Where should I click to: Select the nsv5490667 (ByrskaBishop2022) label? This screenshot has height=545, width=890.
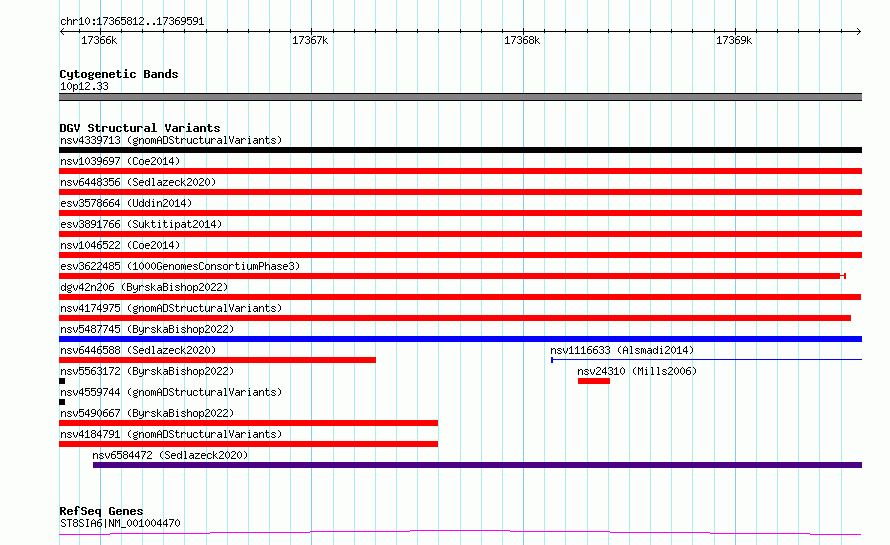point(147,413)
